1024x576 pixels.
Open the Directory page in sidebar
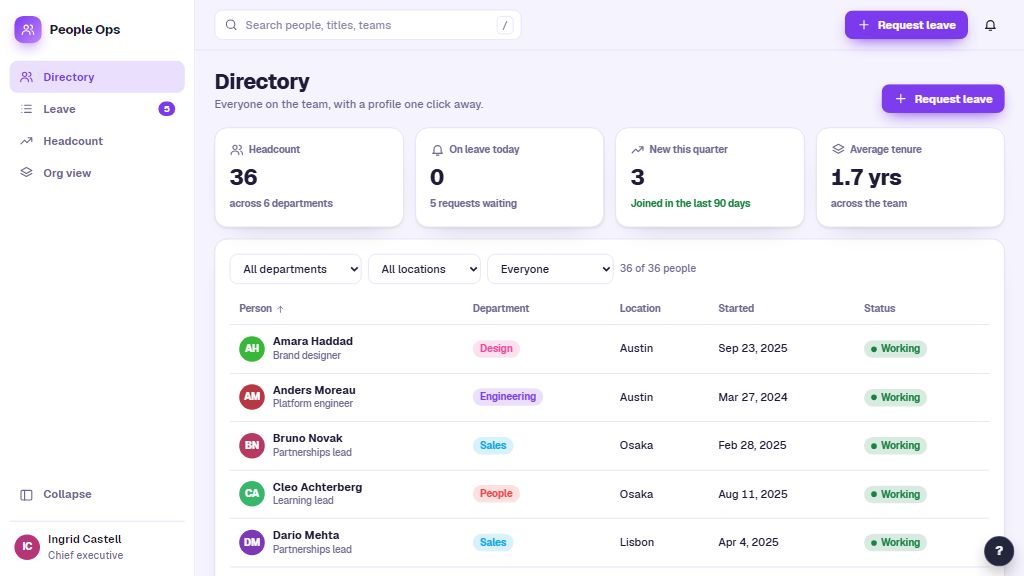[97, 77]
